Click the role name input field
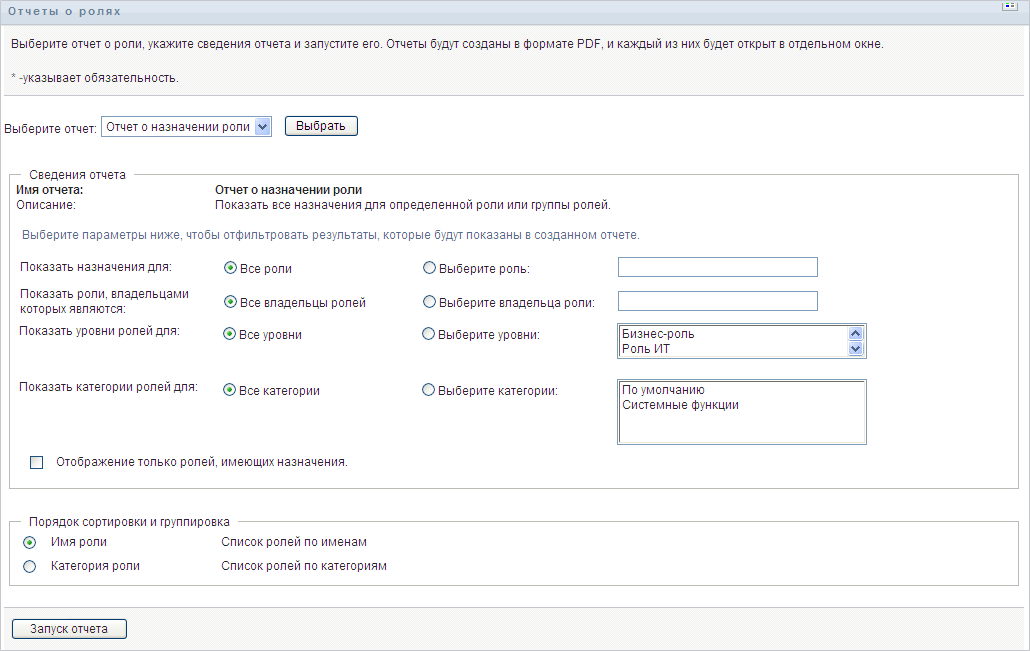 [718, 267]
